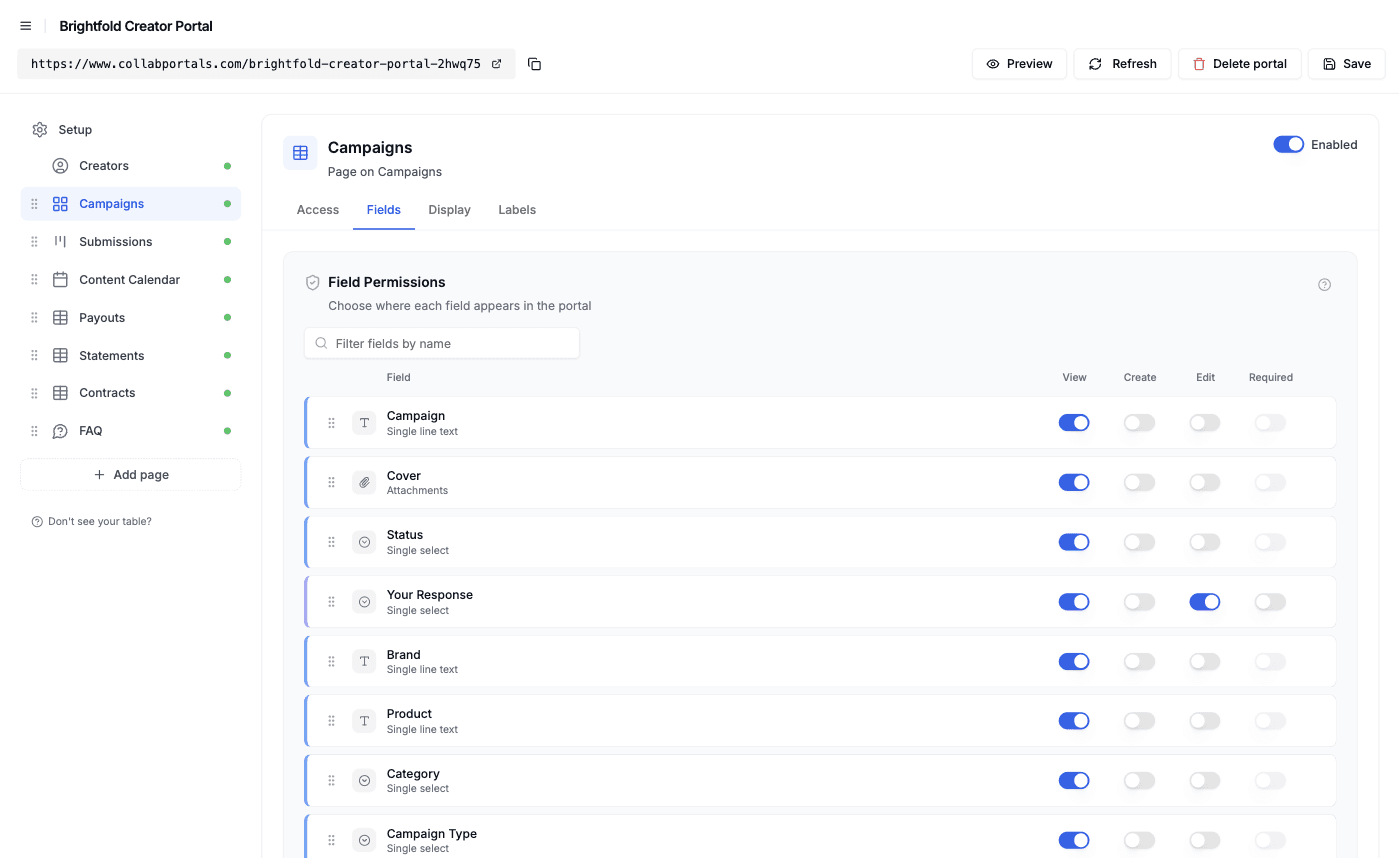Click the drag handle on Your Response row
This screenshot has height=858, width=1399.
(x=332, y=602)
